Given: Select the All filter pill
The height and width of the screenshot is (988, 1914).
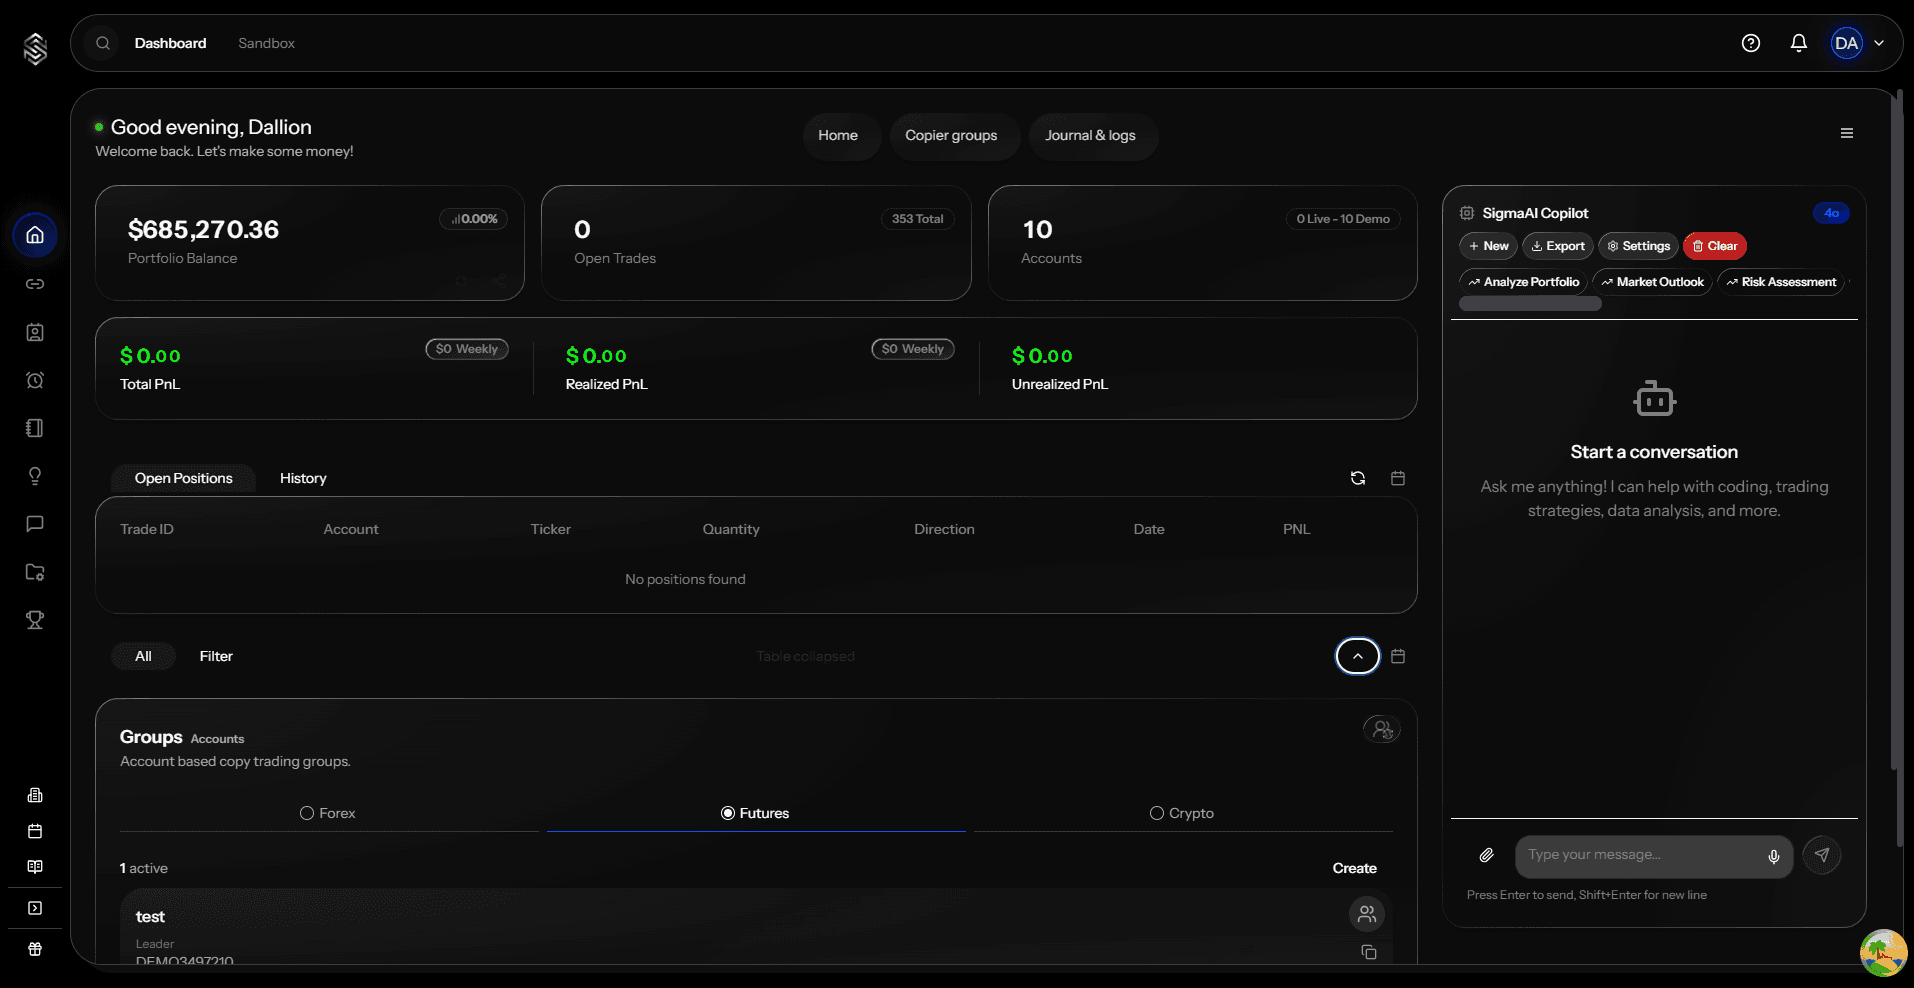Looking at the screenshot, I should pos(143,656).
